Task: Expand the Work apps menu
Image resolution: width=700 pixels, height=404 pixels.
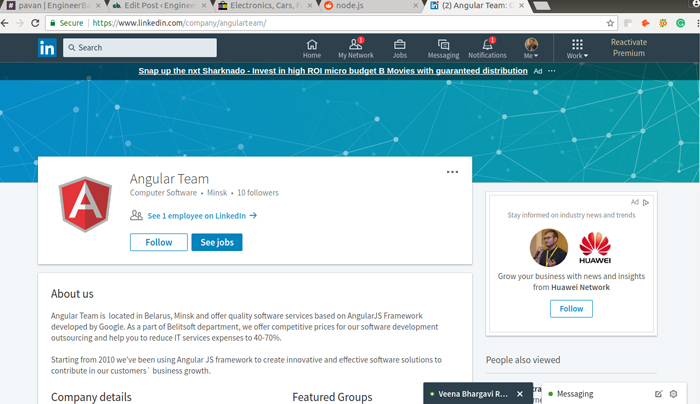Action: 577,48
